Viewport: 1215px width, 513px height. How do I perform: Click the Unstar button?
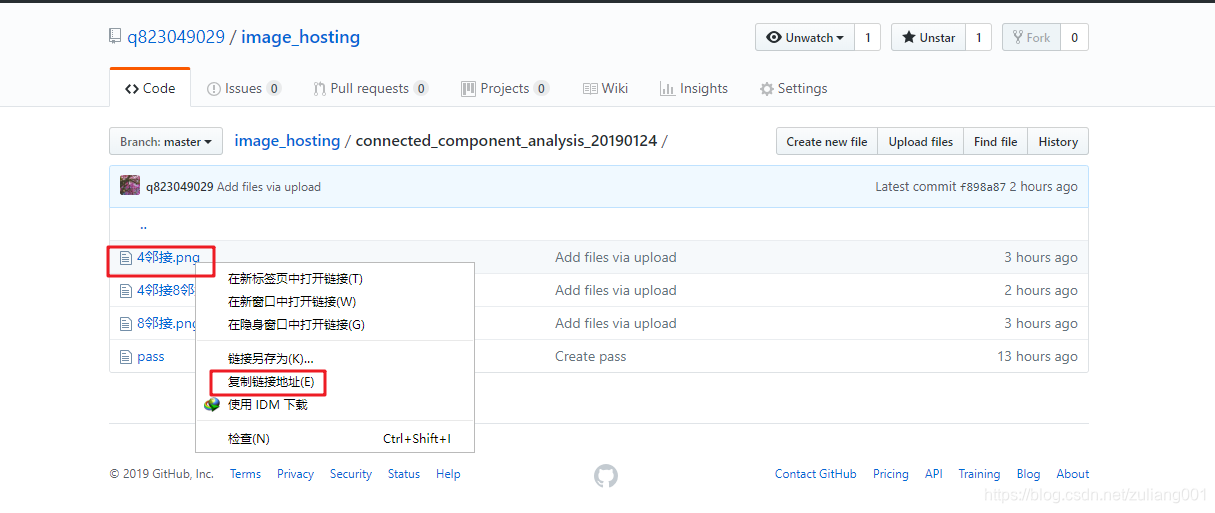pyautogui.click(x=928, y=37)
